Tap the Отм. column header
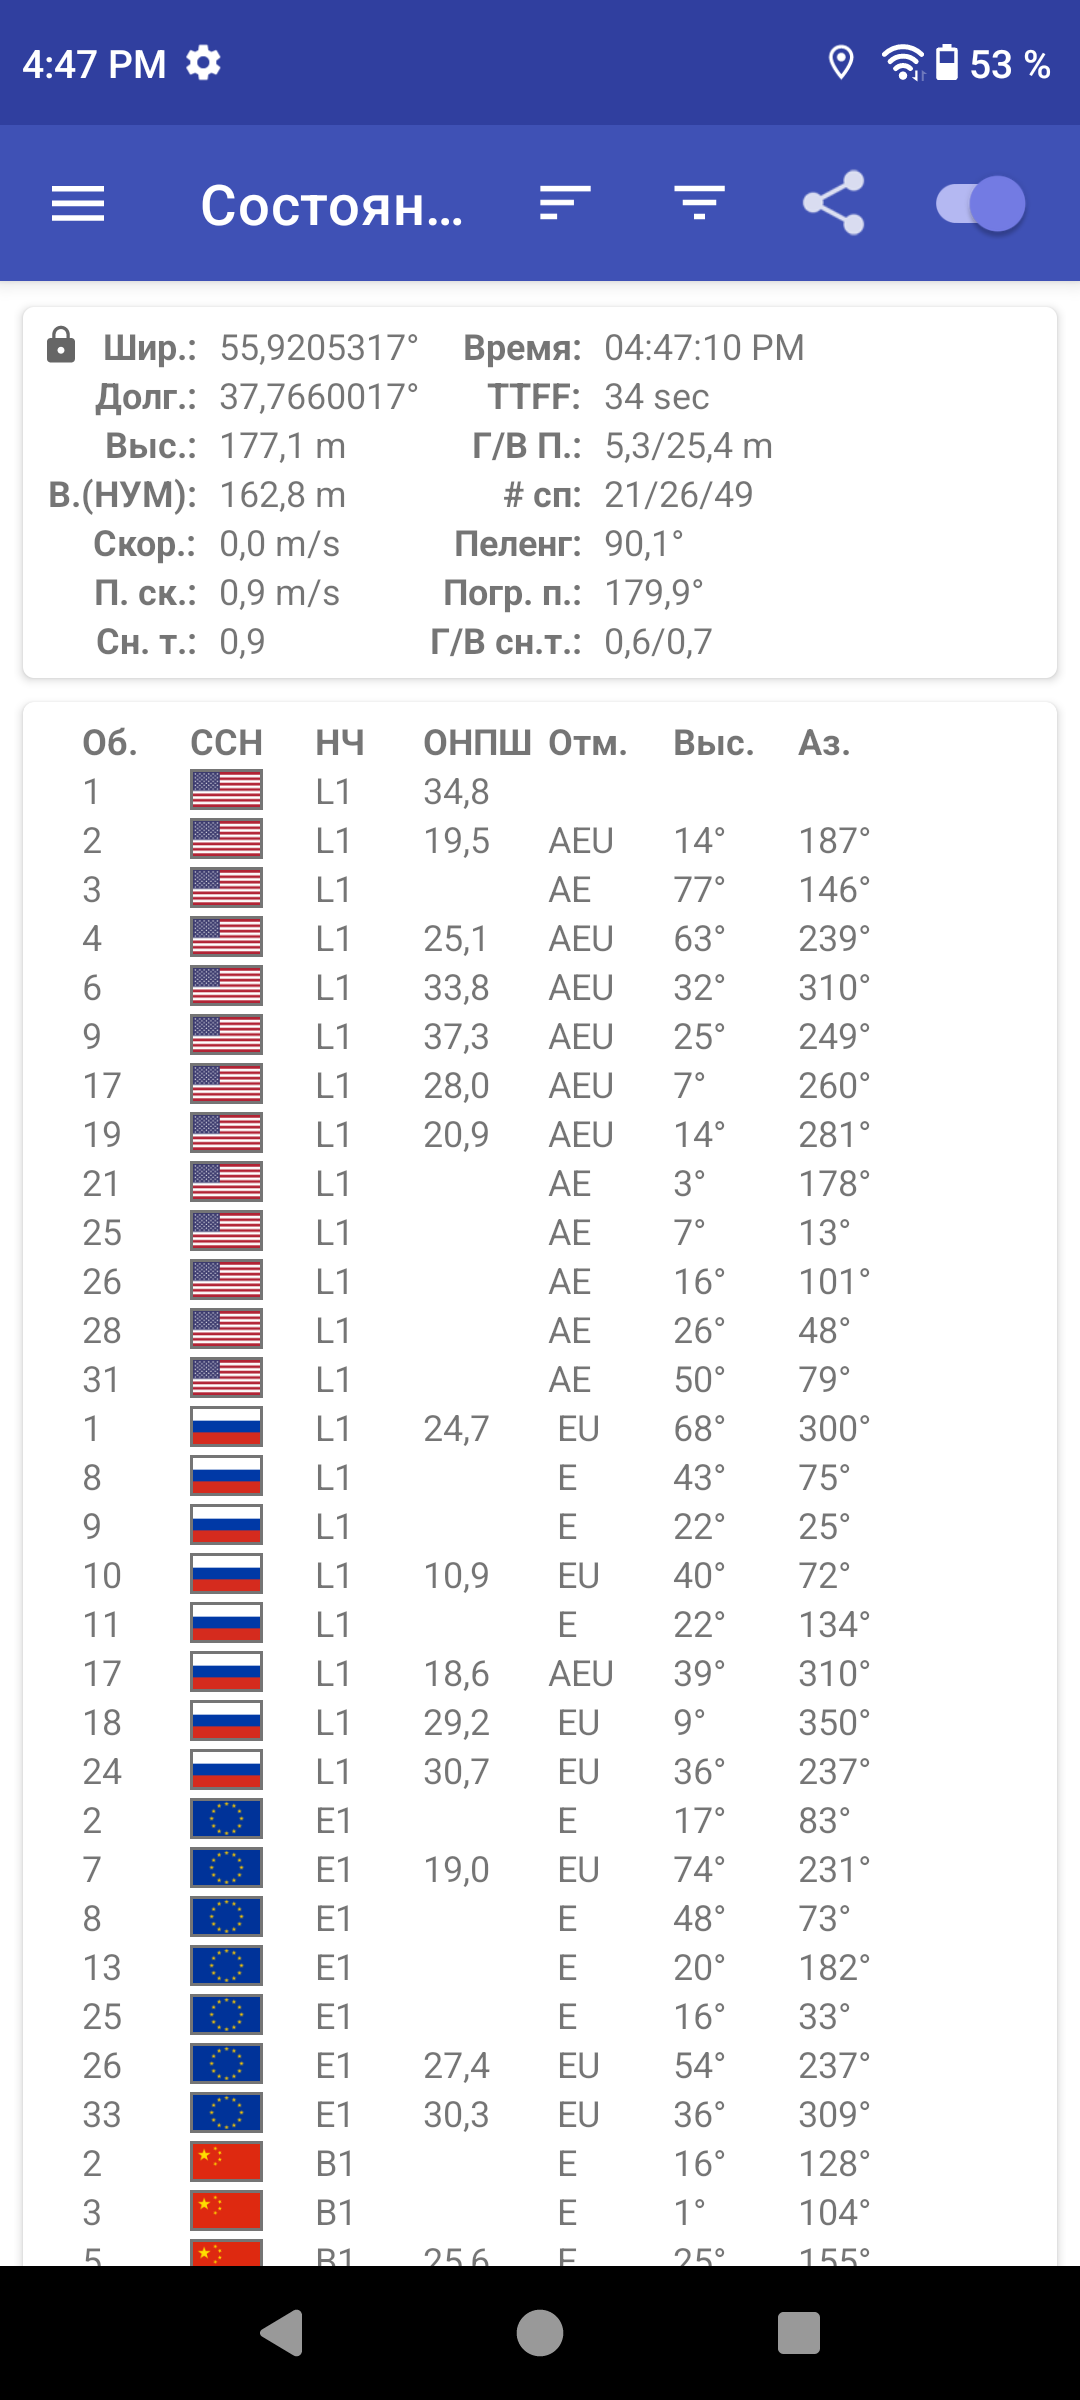The height and width of the screenshot is (2400, 1080). coord(588,743)
